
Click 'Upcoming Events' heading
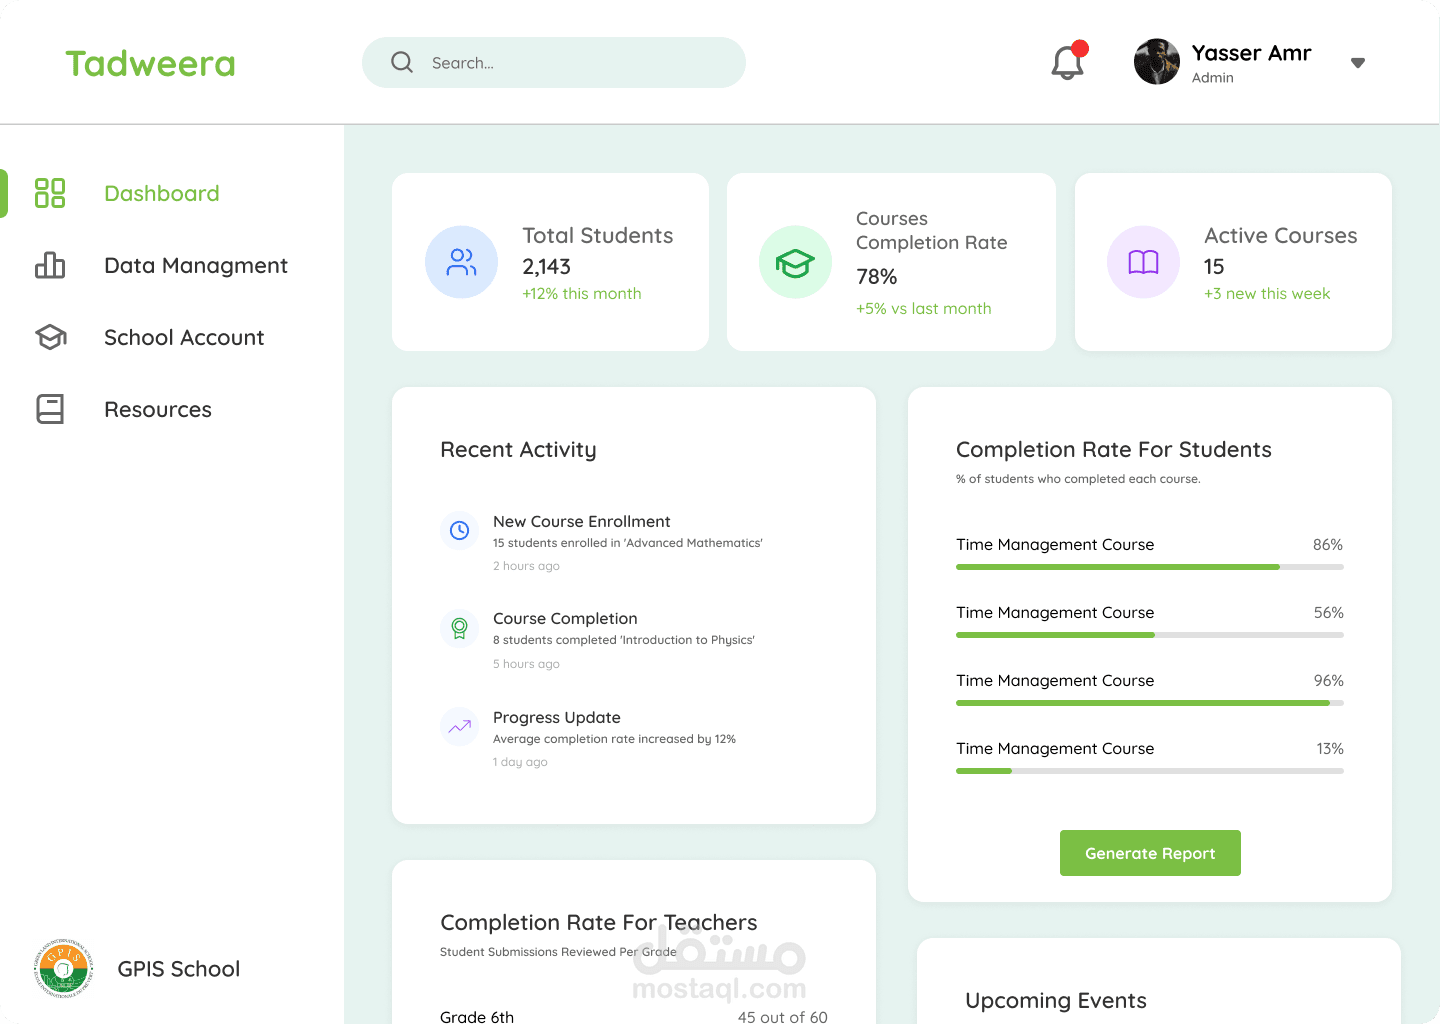pos(1056,1000)
